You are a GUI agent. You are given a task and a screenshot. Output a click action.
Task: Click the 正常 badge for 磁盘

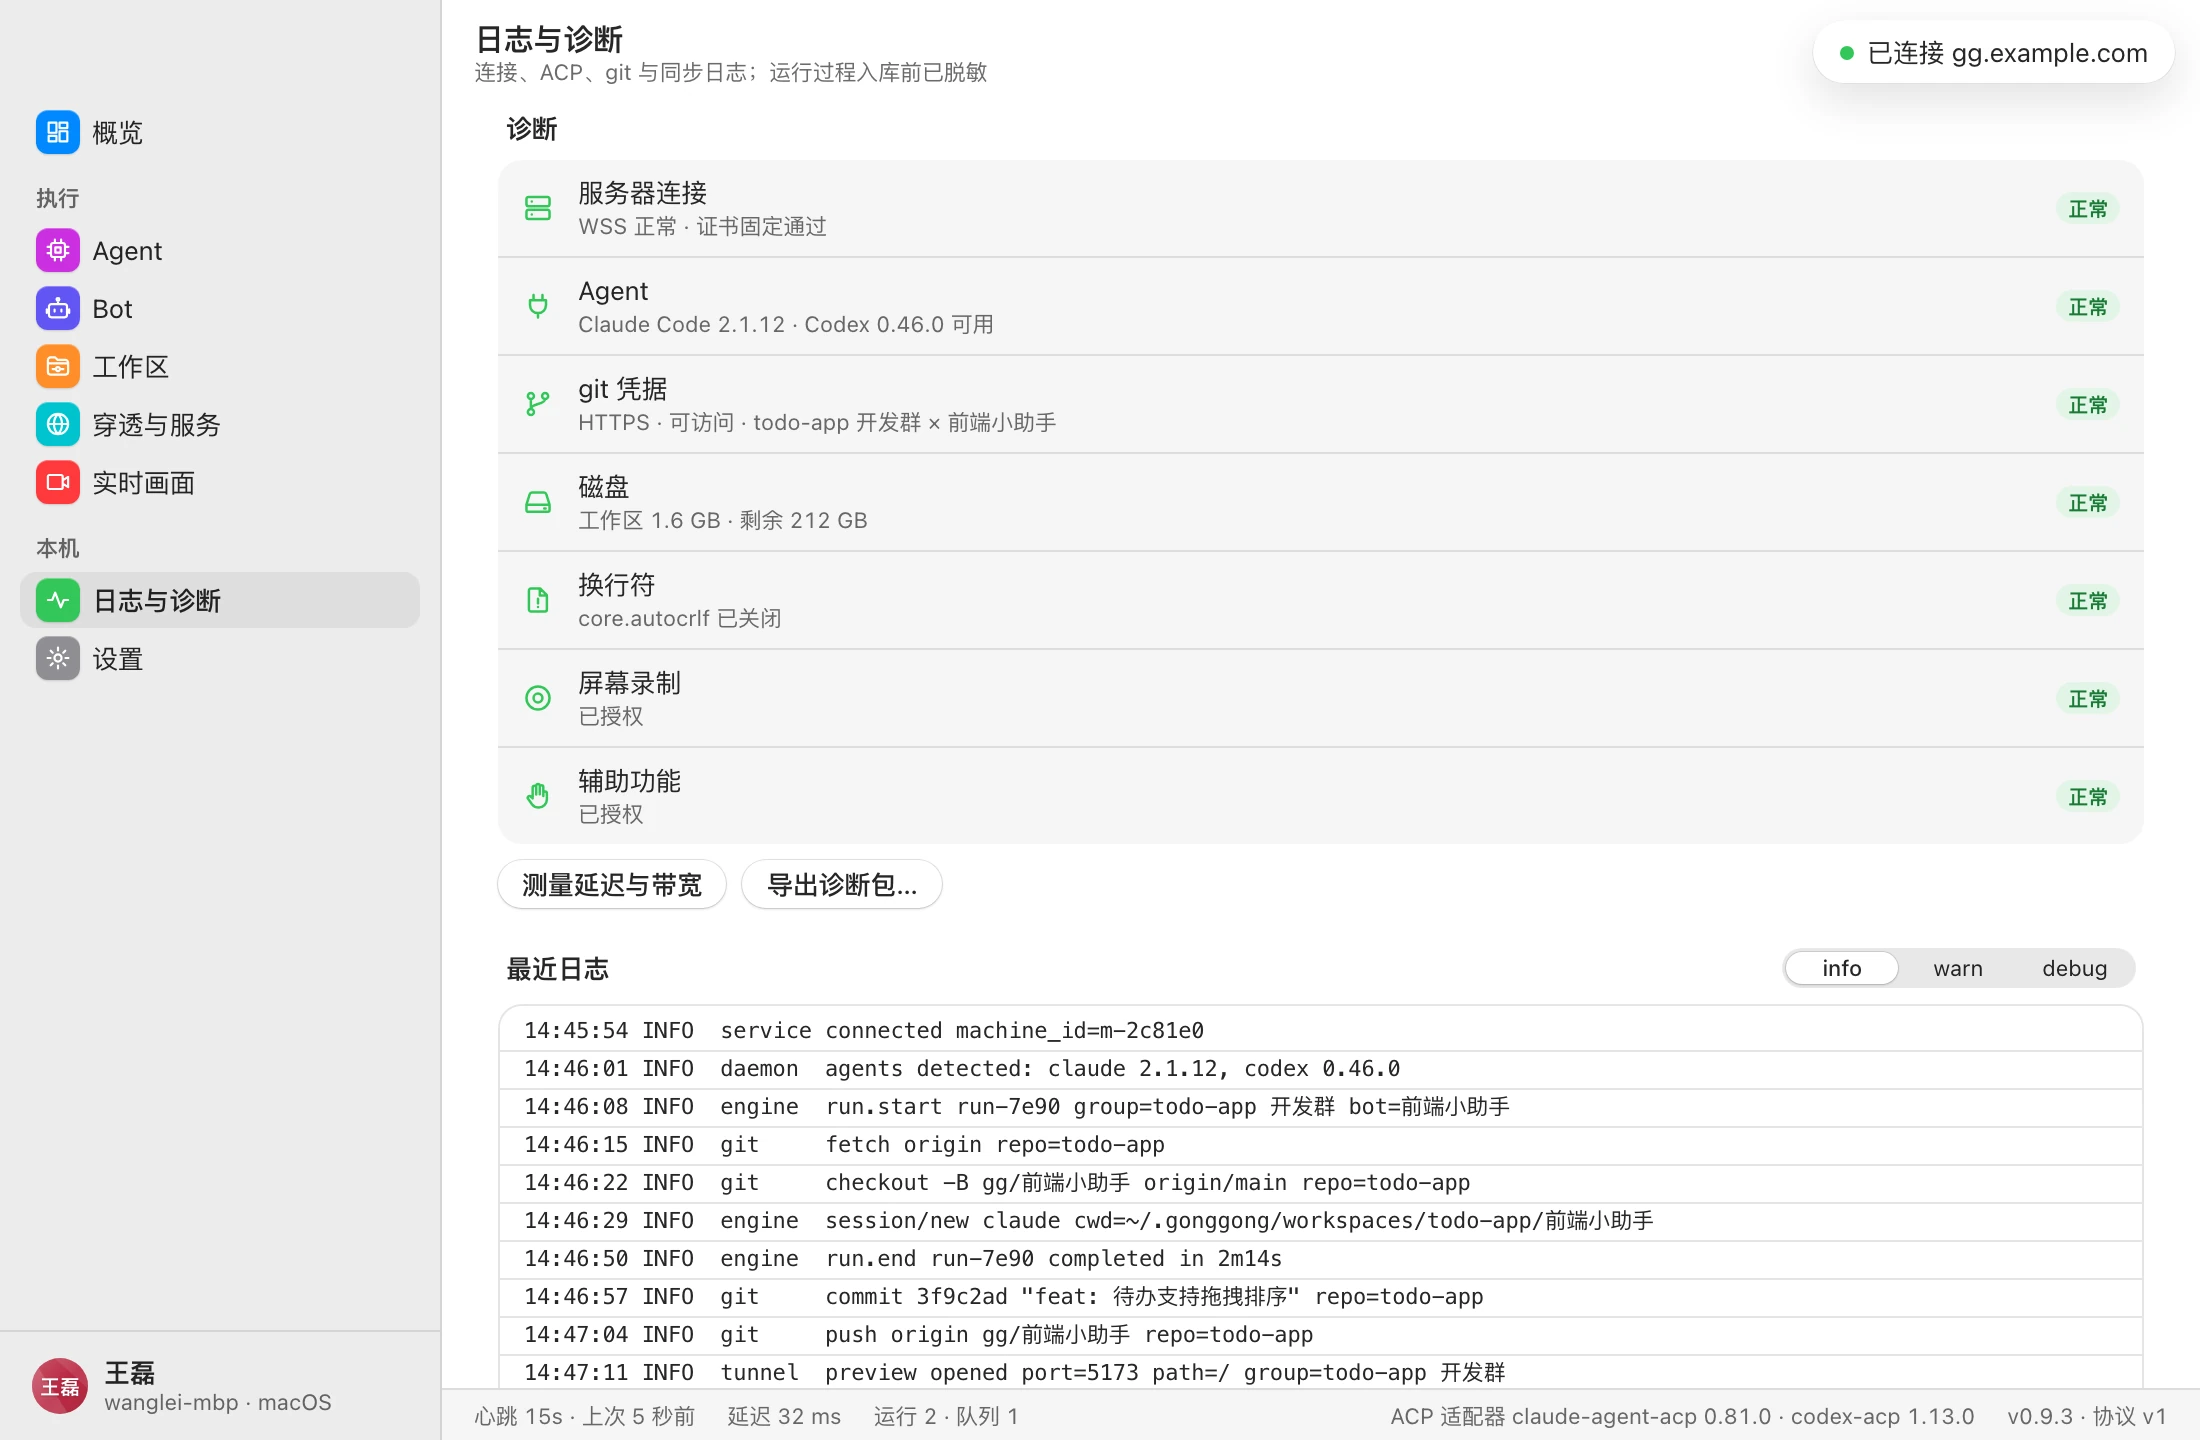click(x=2087, y=502)
